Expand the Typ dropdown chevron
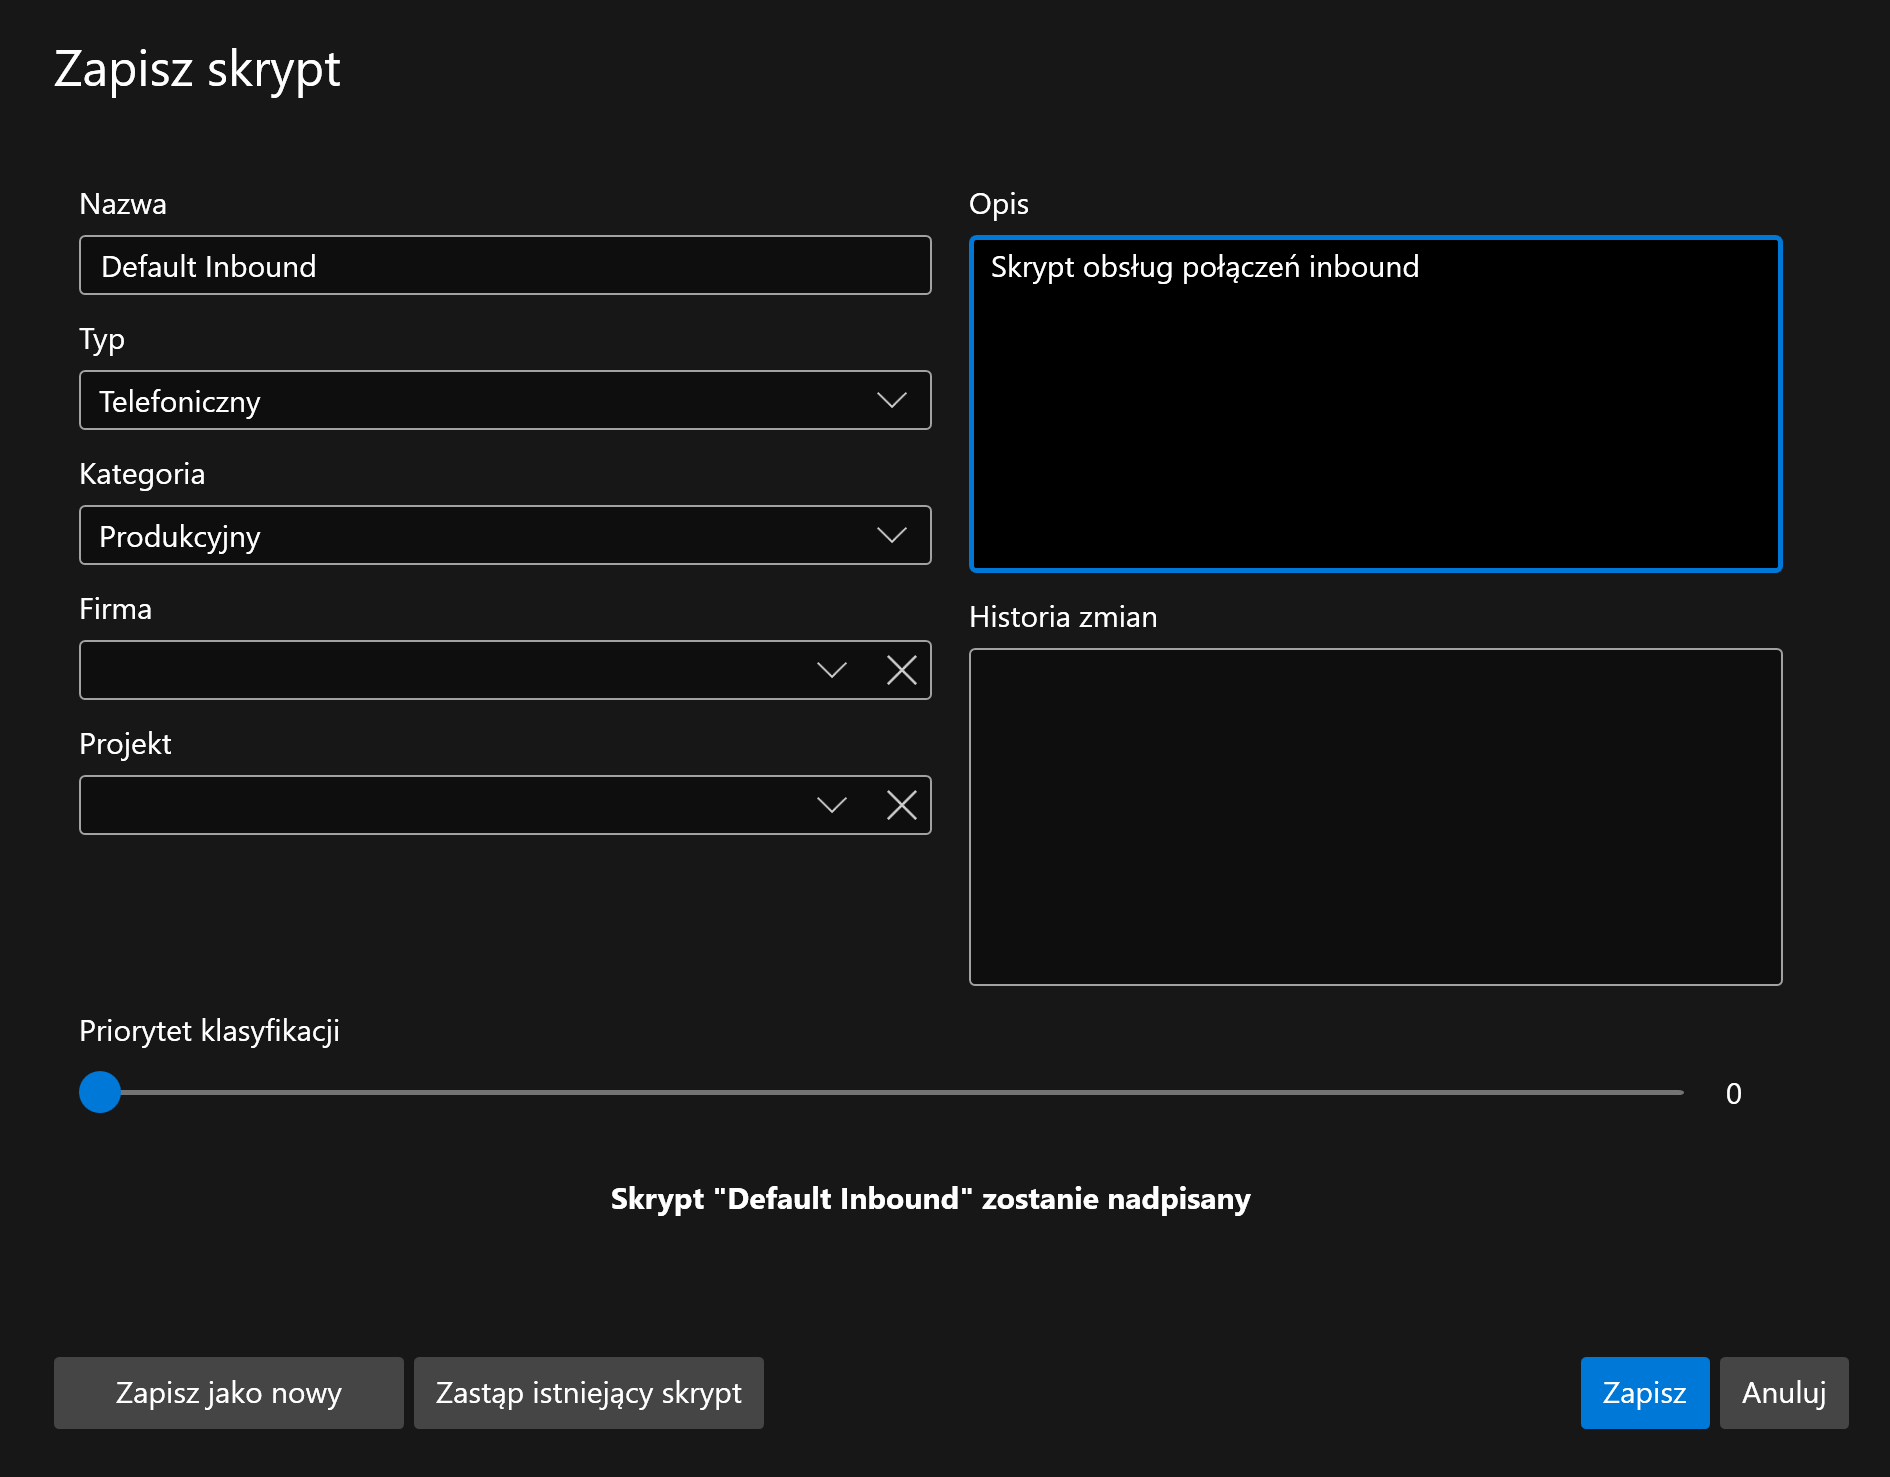 coord(891,400)
